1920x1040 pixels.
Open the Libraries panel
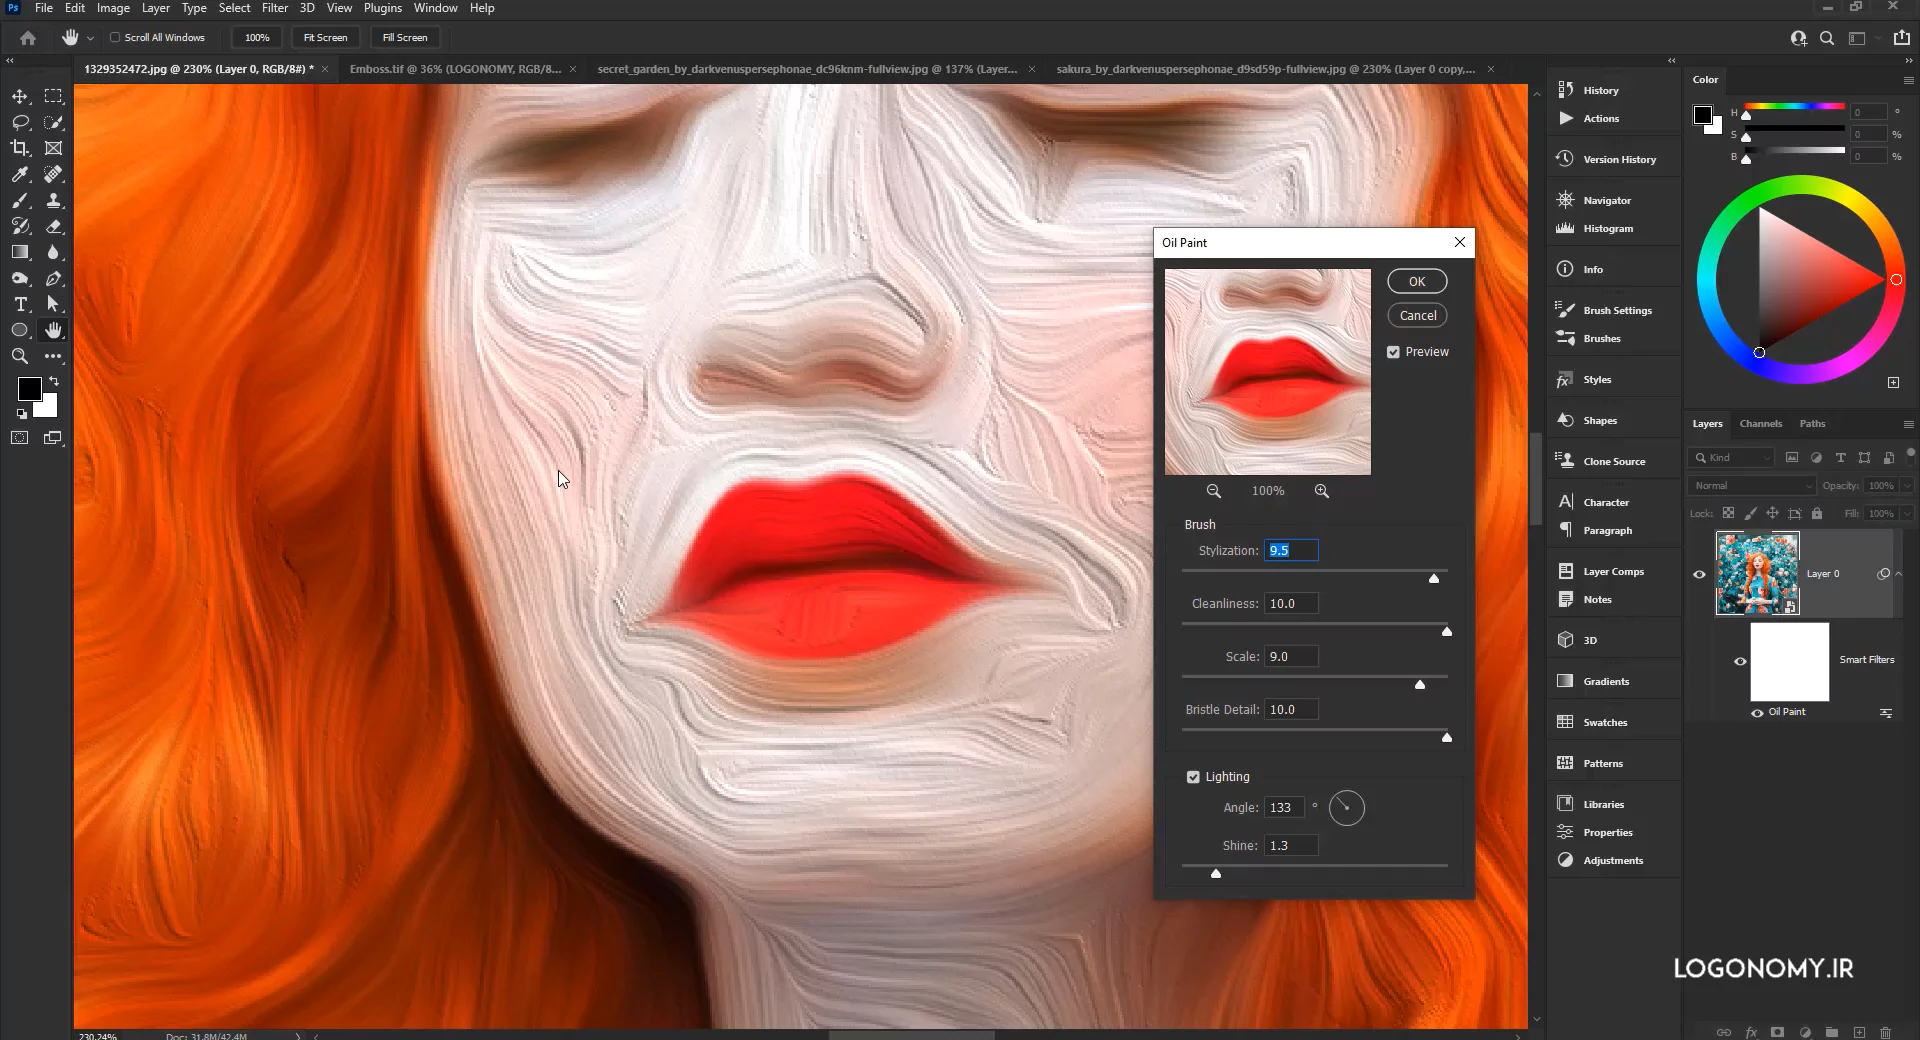tap(1603, 804)
